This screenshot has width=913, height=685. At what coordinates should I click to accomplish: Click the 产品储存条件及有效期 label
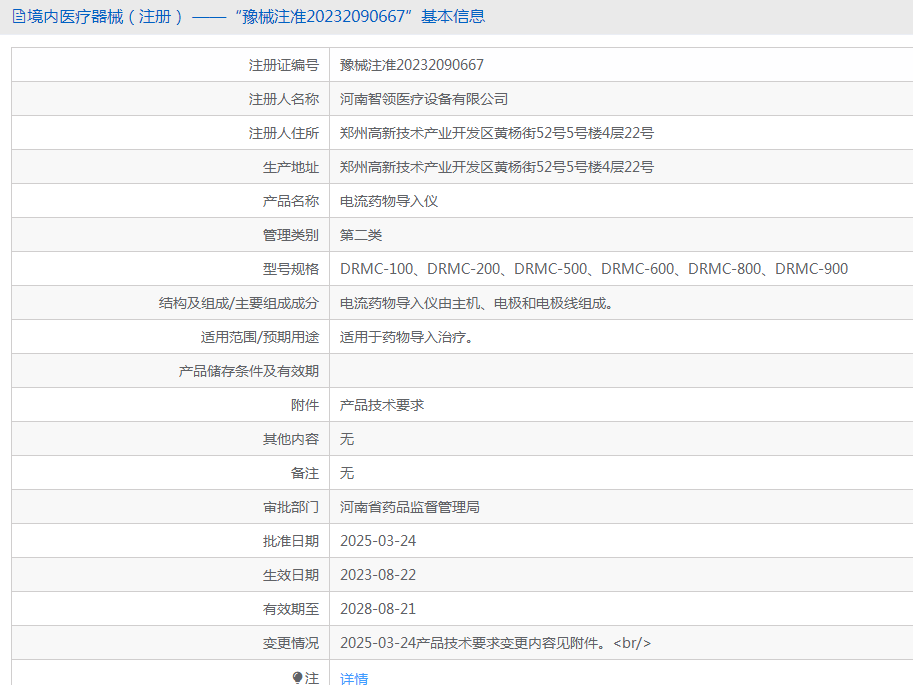point(249,371)
